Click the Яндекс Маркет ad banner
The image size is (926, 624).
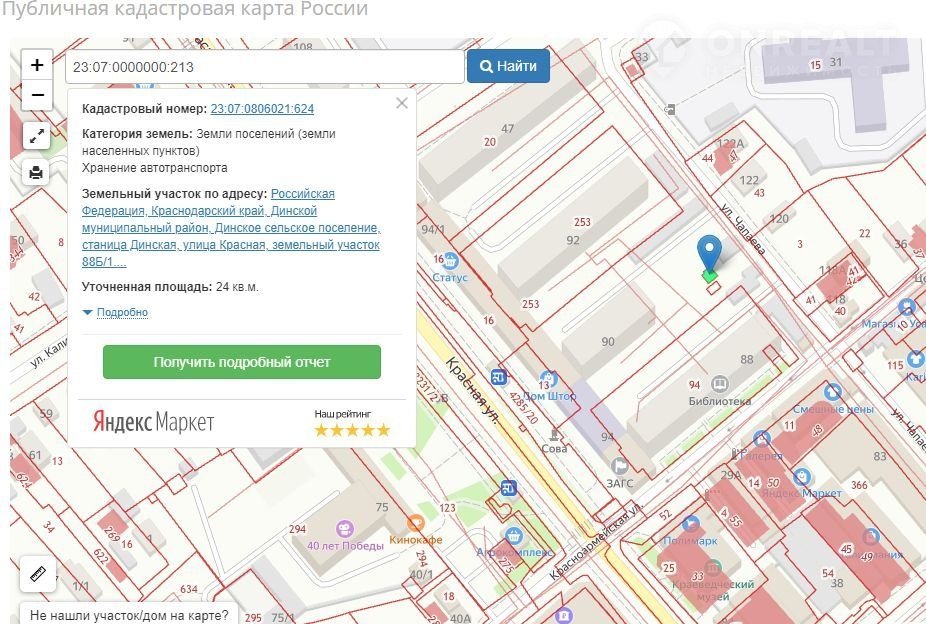[154, 422]
